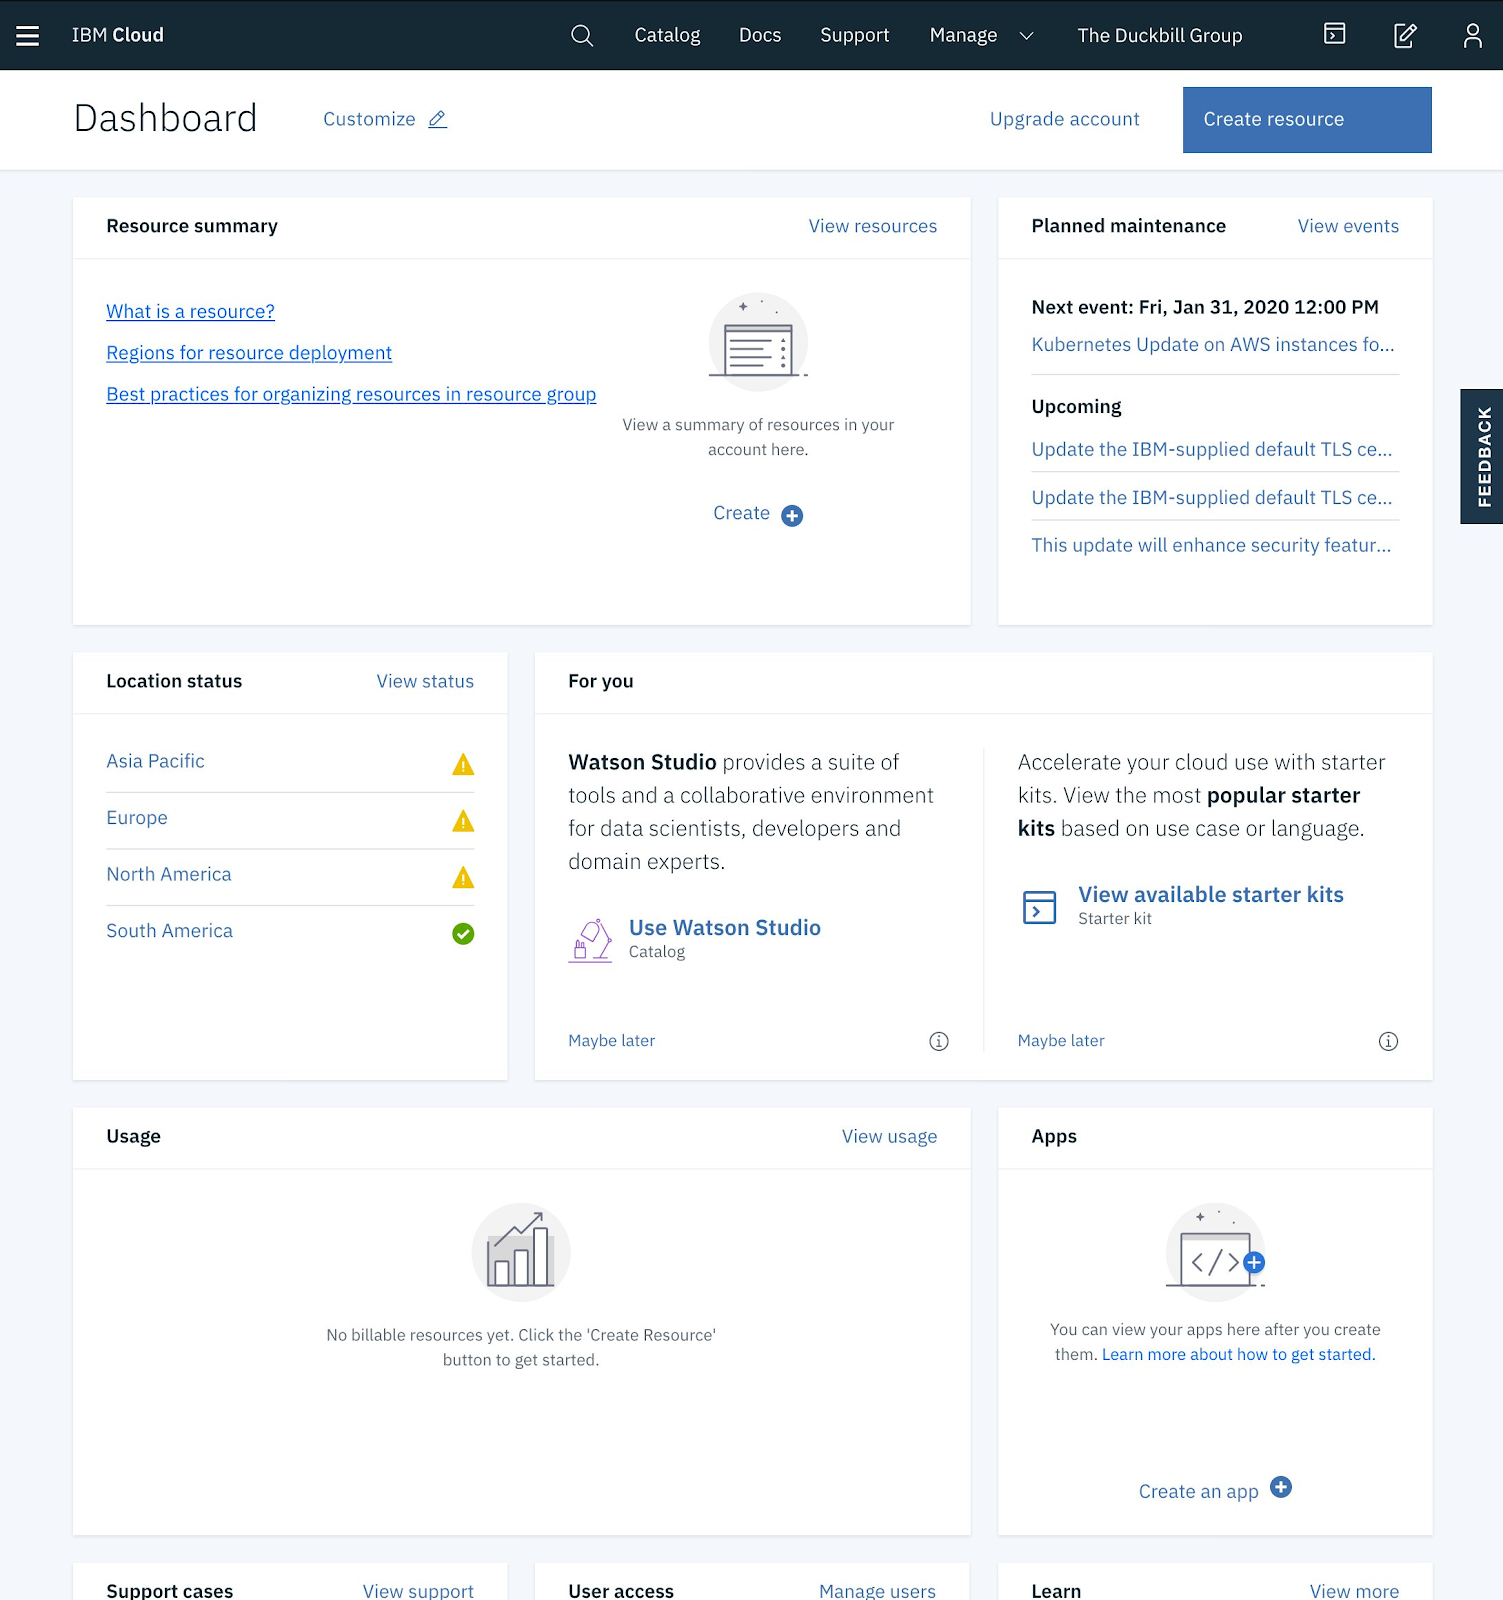The height and width of the screenshot is (1600, 1503).
Task: Open the Support menu item
Action: pos(854,36)
